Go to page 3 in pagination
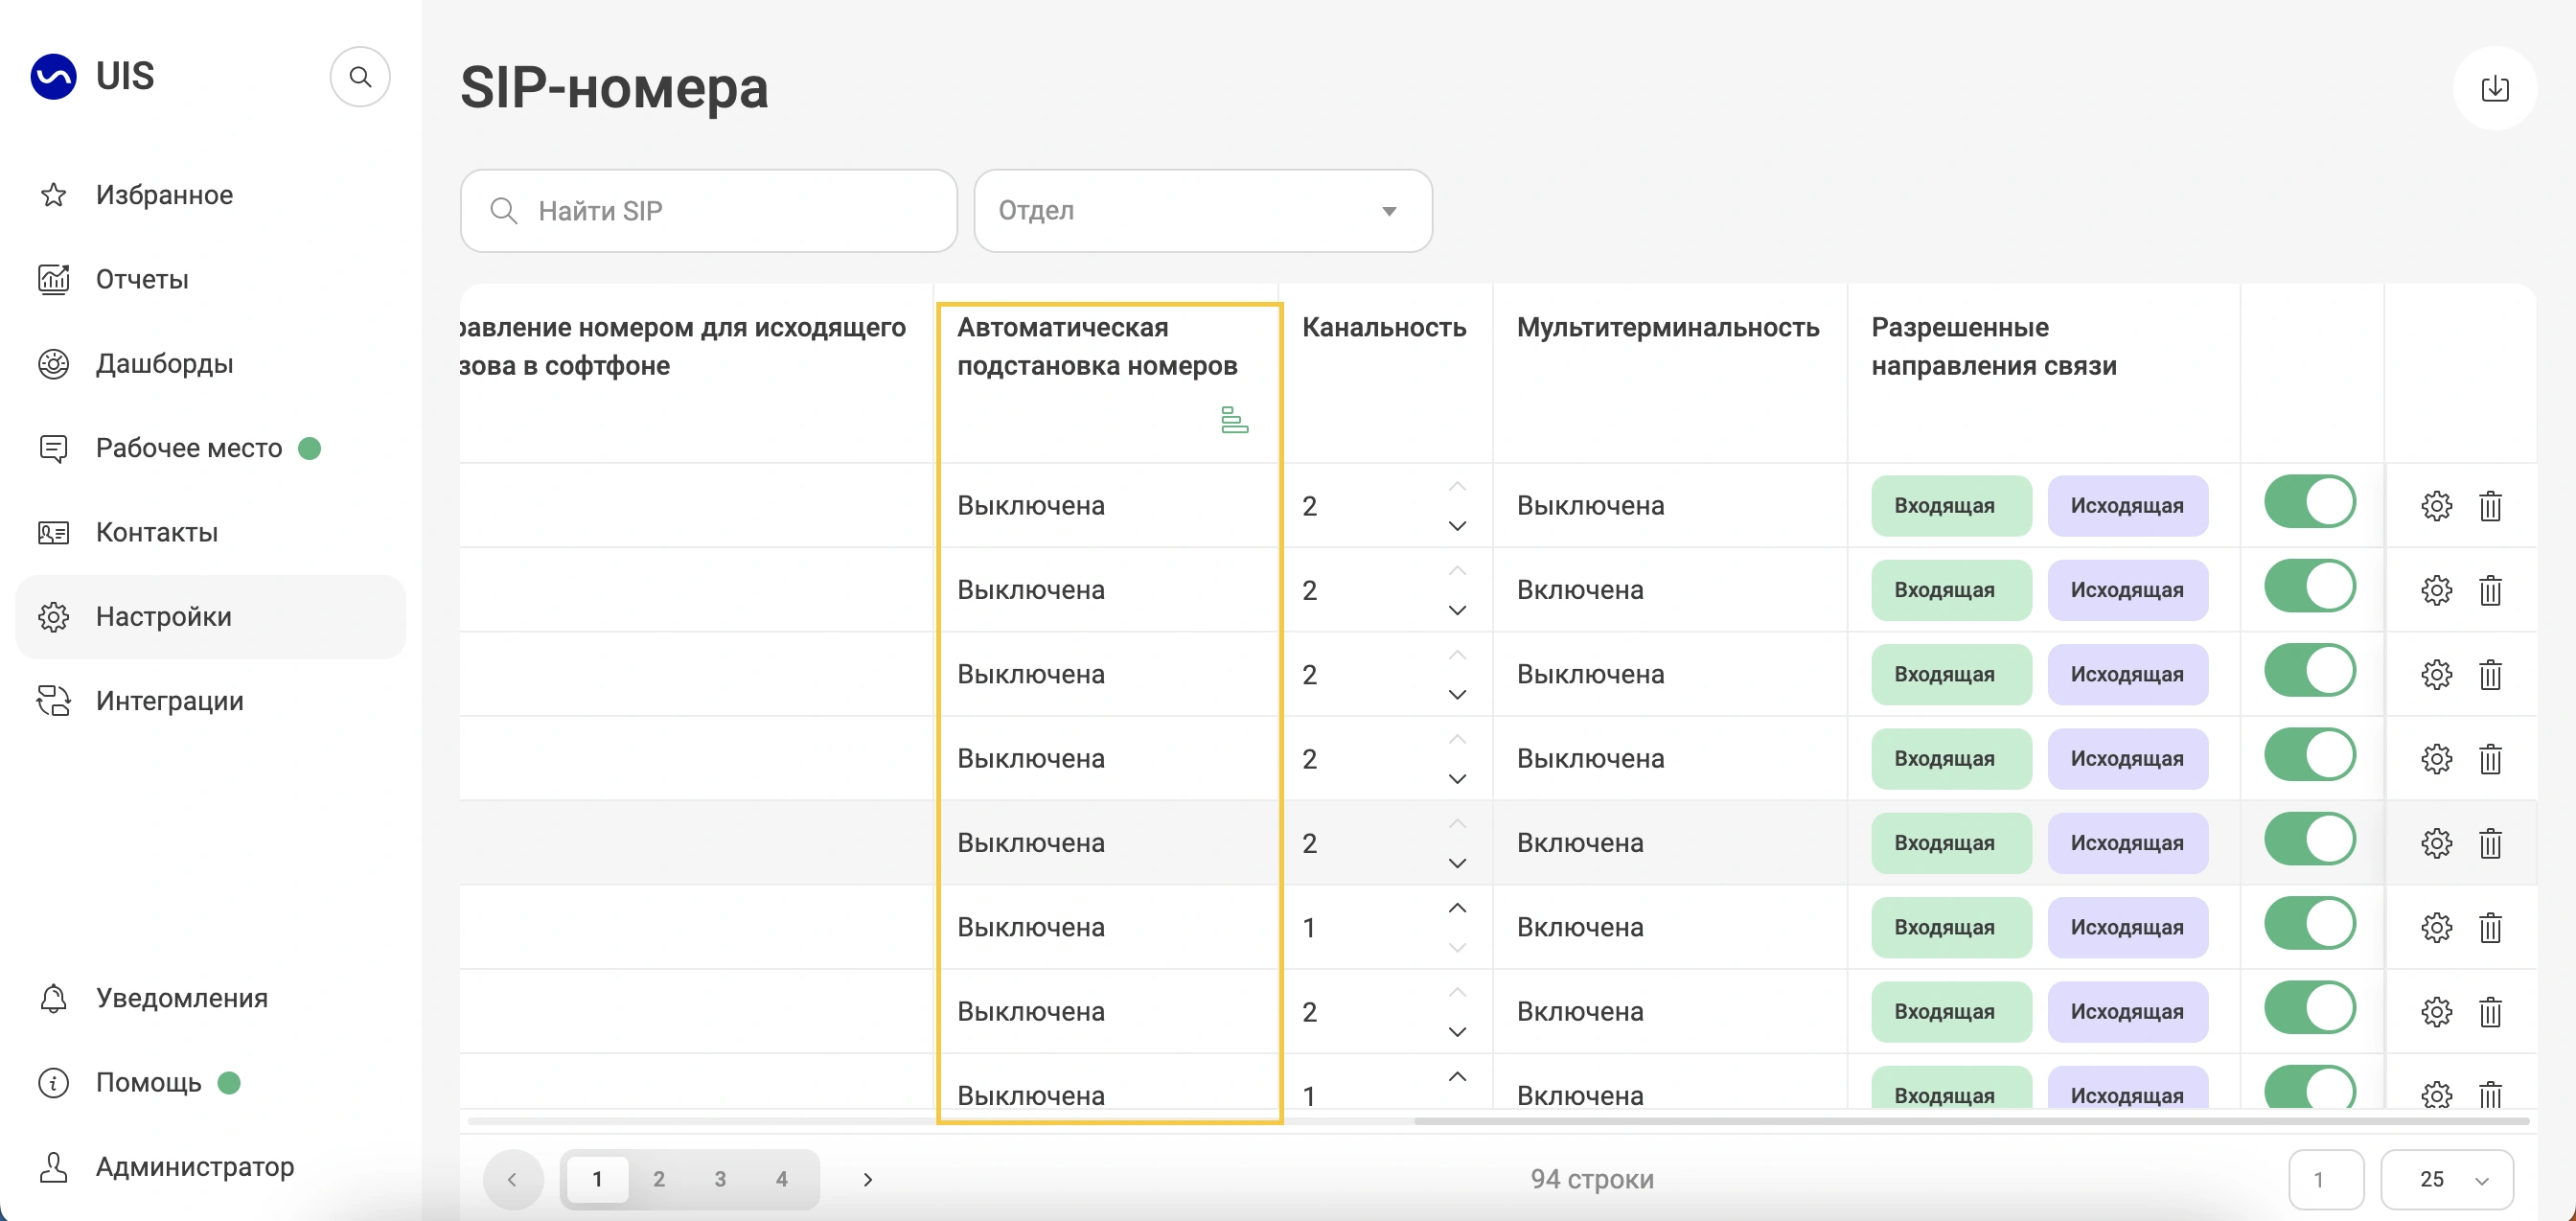The width and height of the screenshot is (2576, 1221). [720, 1179]
